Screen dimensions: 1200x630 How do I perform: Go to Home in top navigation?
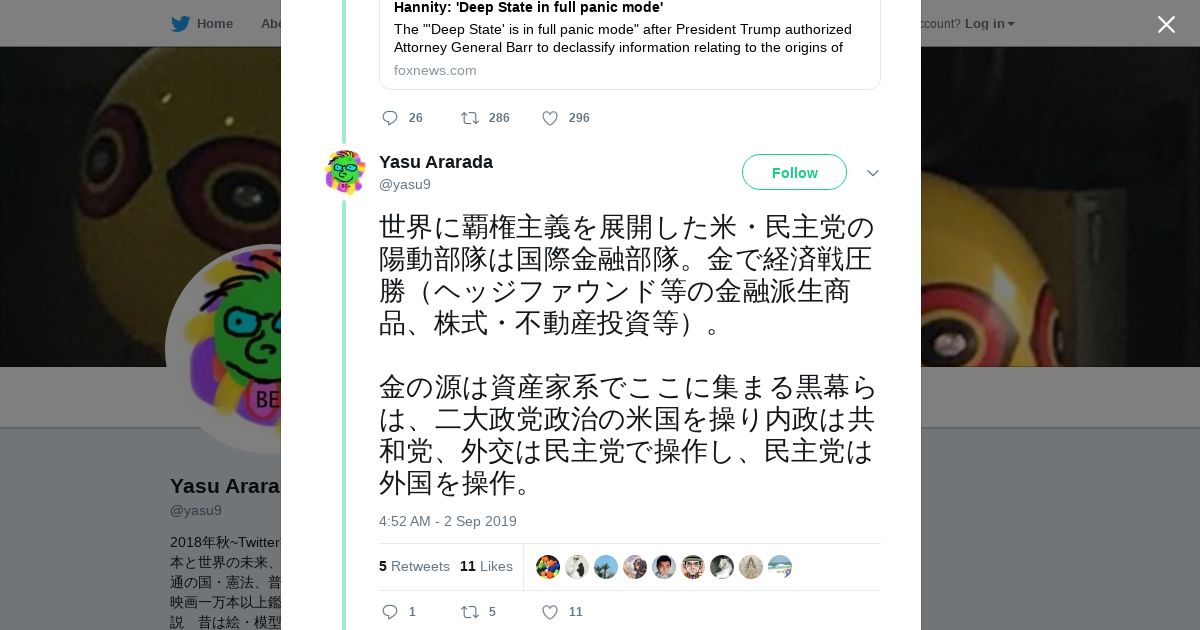214,24
